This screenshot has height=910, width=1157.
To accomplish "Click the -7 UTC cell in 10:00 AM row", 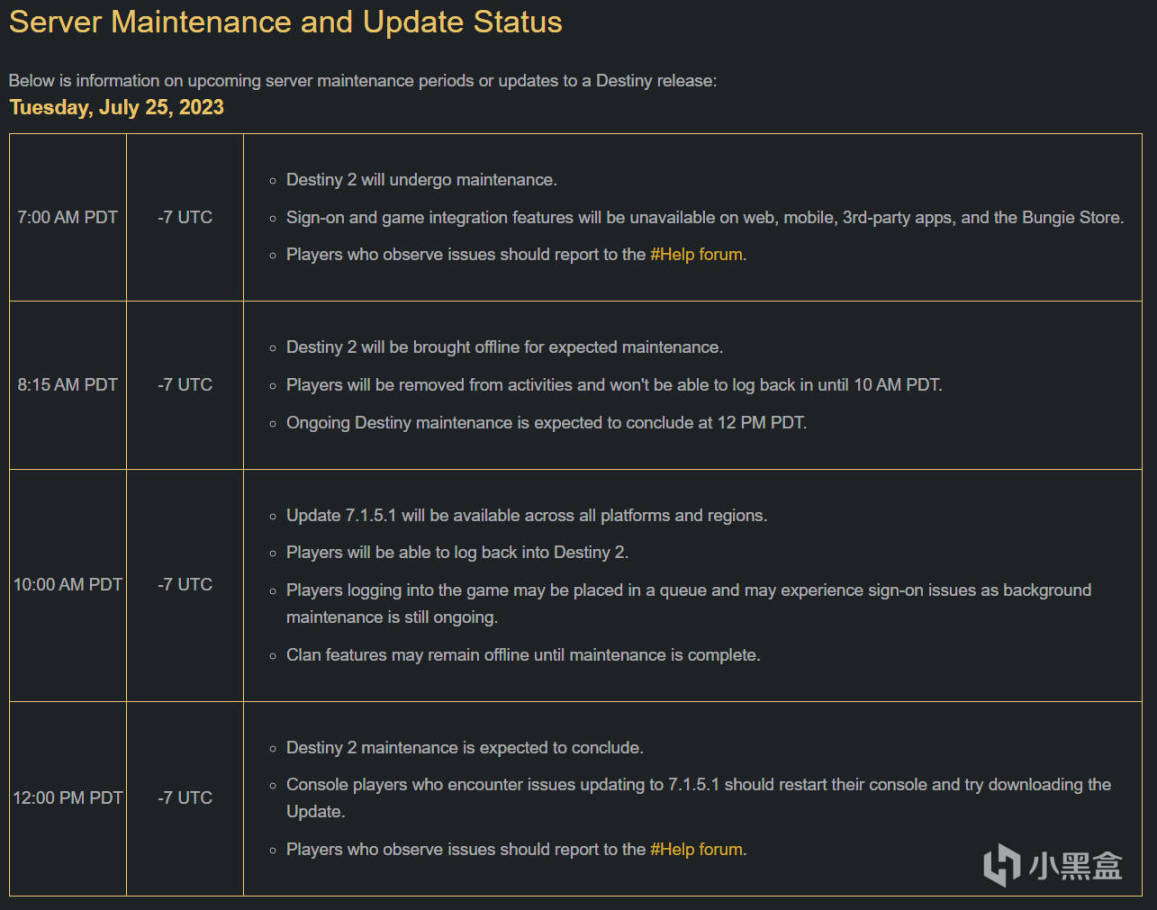I will click(x=185, y=585).
